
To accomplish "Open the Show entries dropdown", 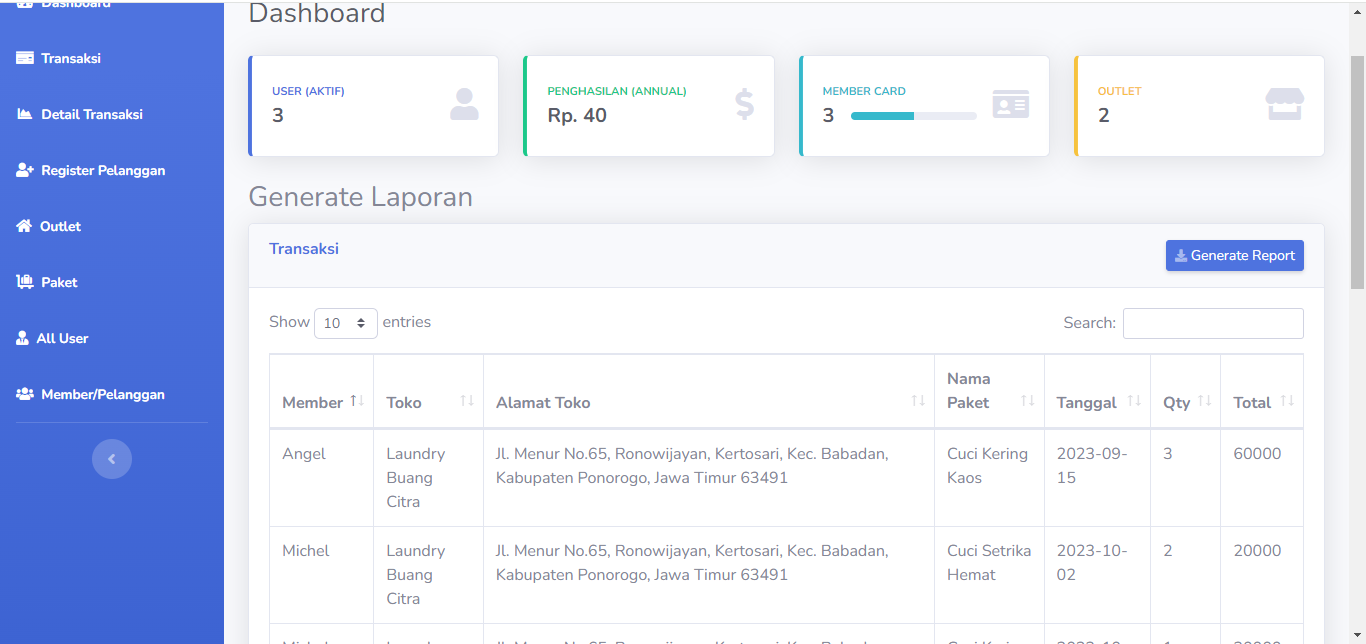I will (x=345, y=323).
